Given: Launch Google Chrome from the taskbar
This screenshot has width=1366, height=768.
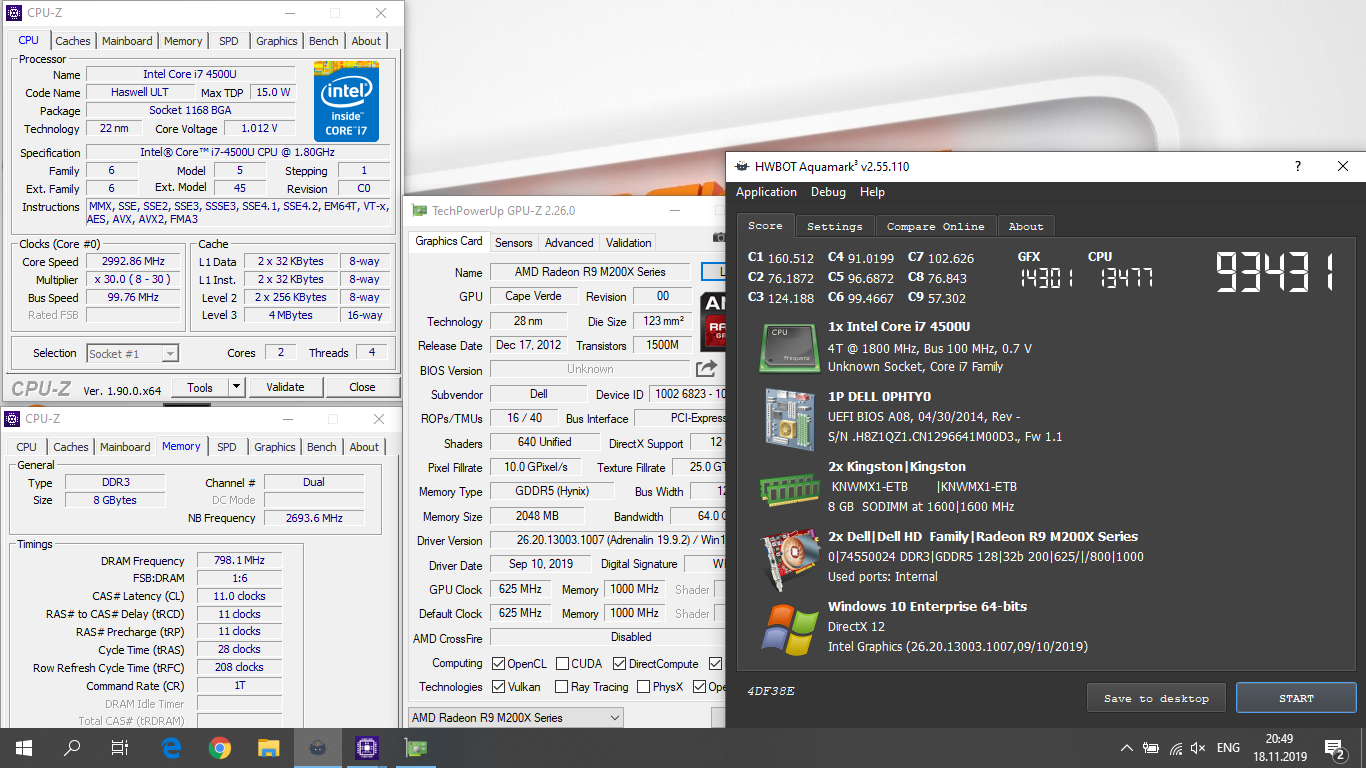Looking at the screenshot, I should pos(220,747).
